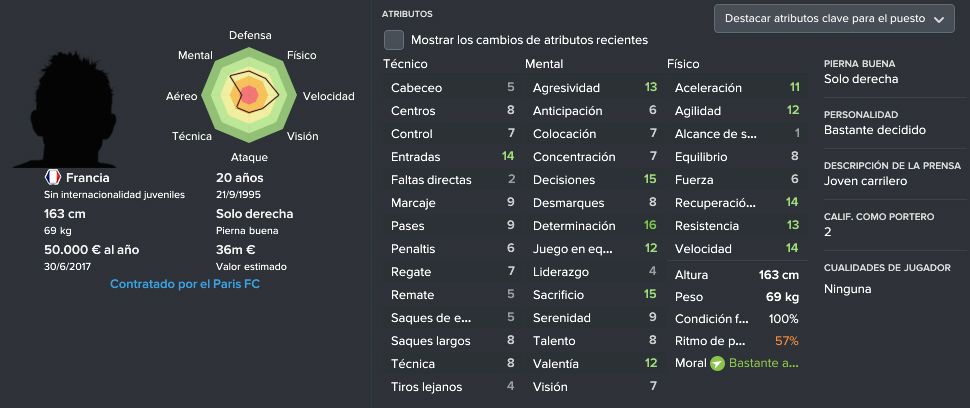Open Contratado por el Paris FC link

[185, 285]
